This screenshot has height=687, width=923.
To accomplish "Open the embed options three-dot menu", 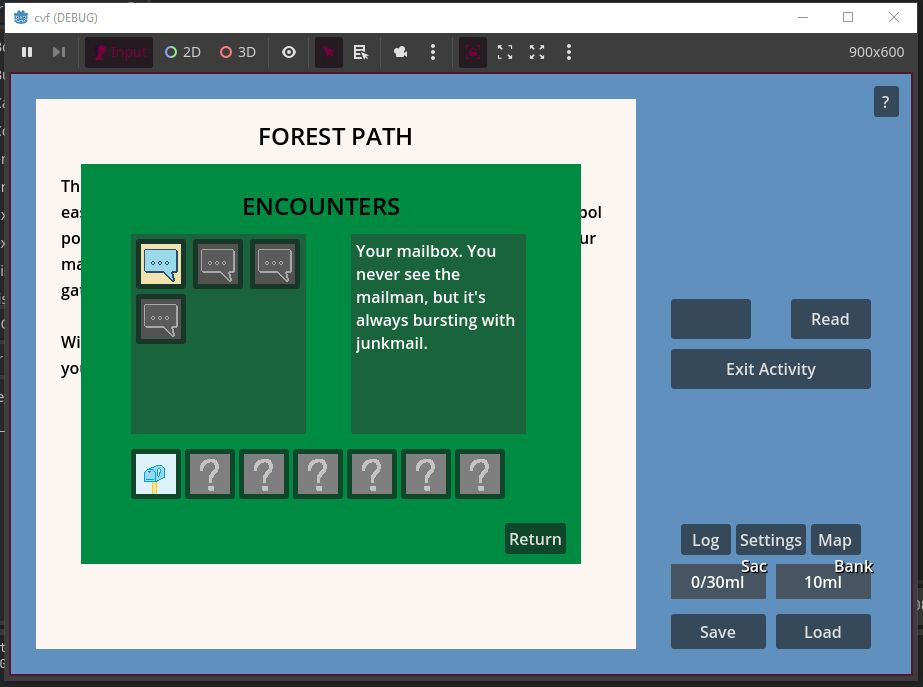I will click(x=569, y=52).
